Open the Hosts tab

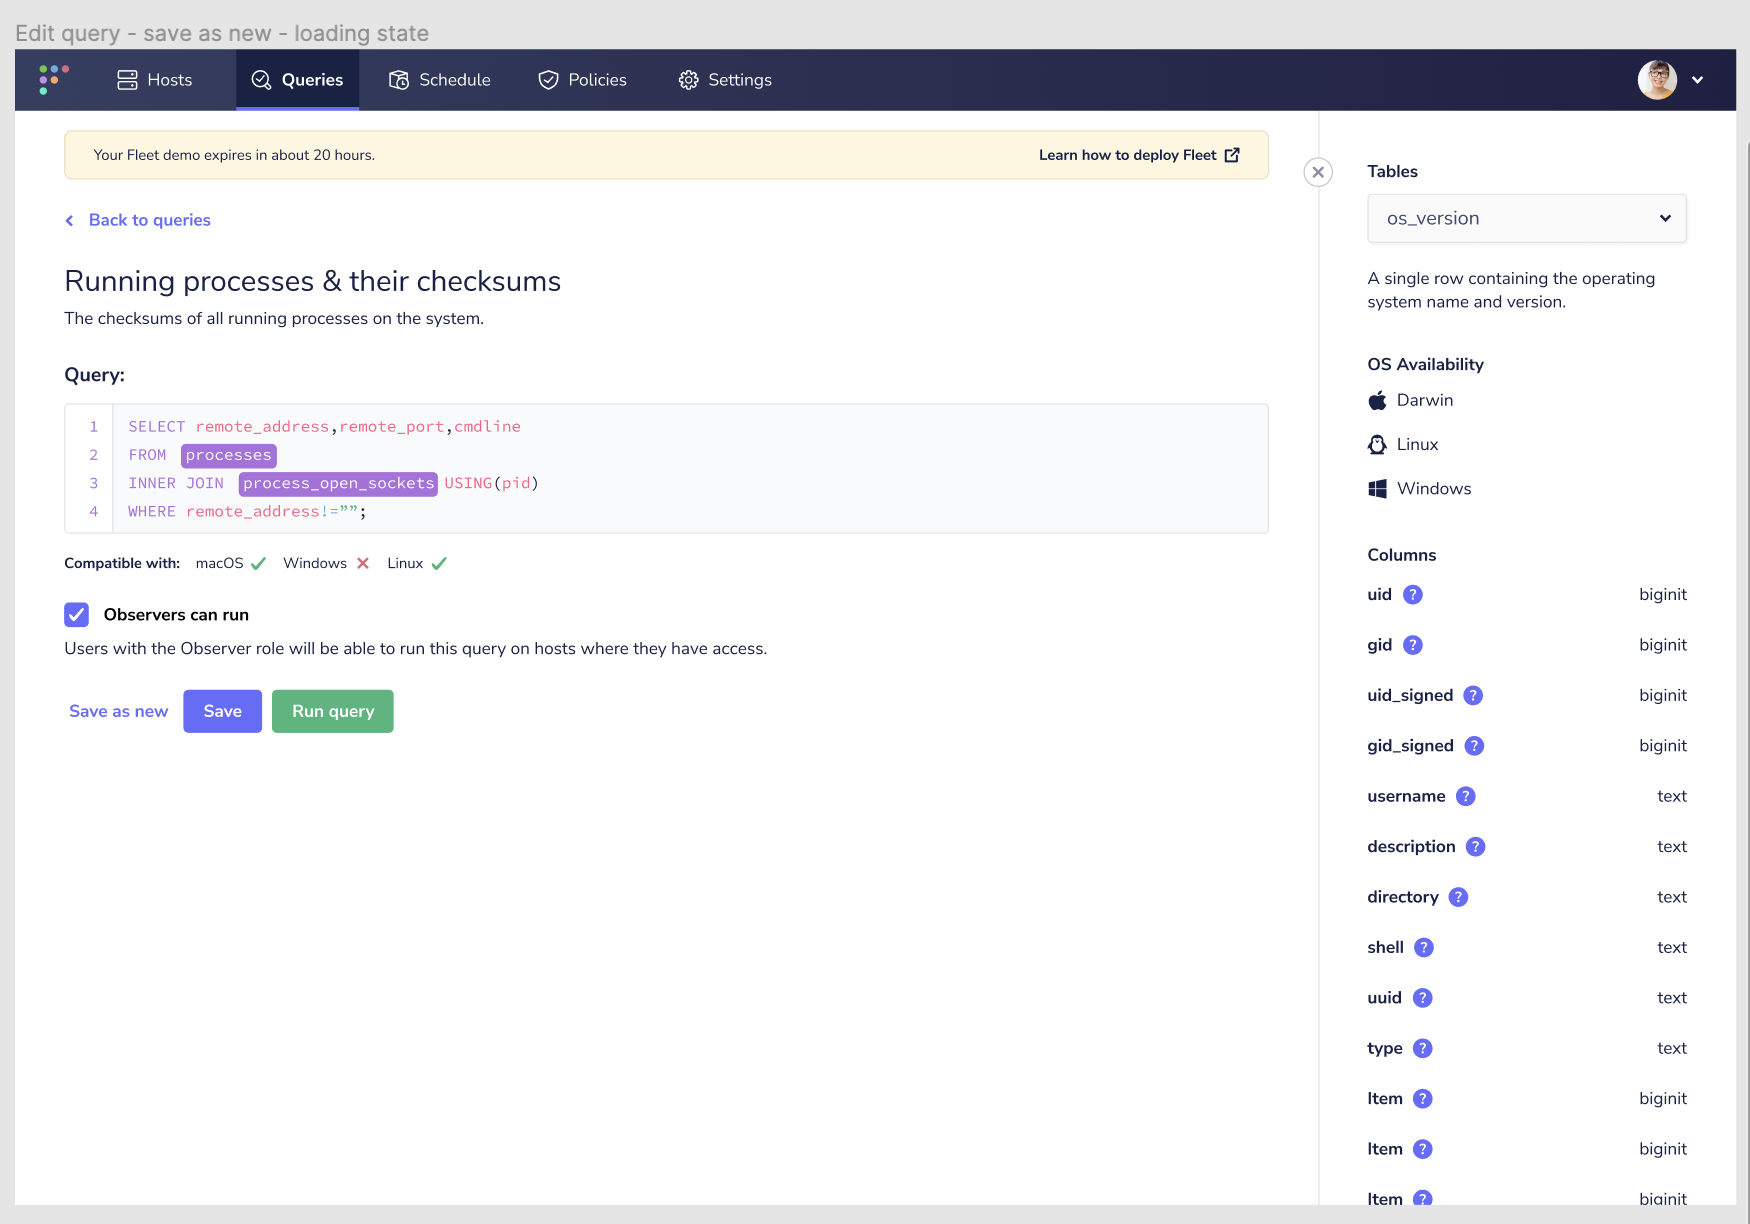tap(153, 80)
